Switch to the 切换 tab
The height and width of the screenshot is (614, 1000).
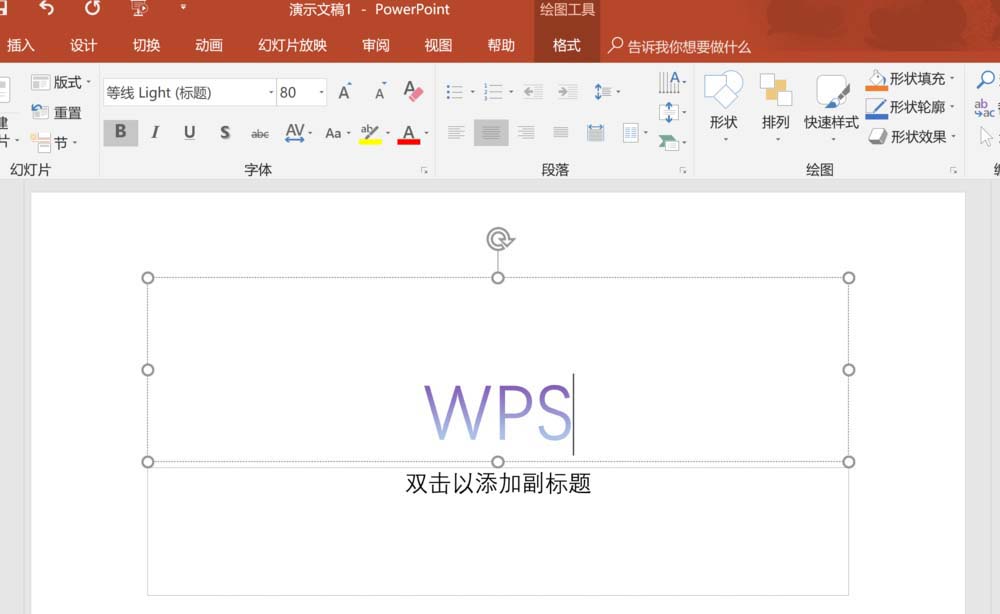(x=146, y=45)
